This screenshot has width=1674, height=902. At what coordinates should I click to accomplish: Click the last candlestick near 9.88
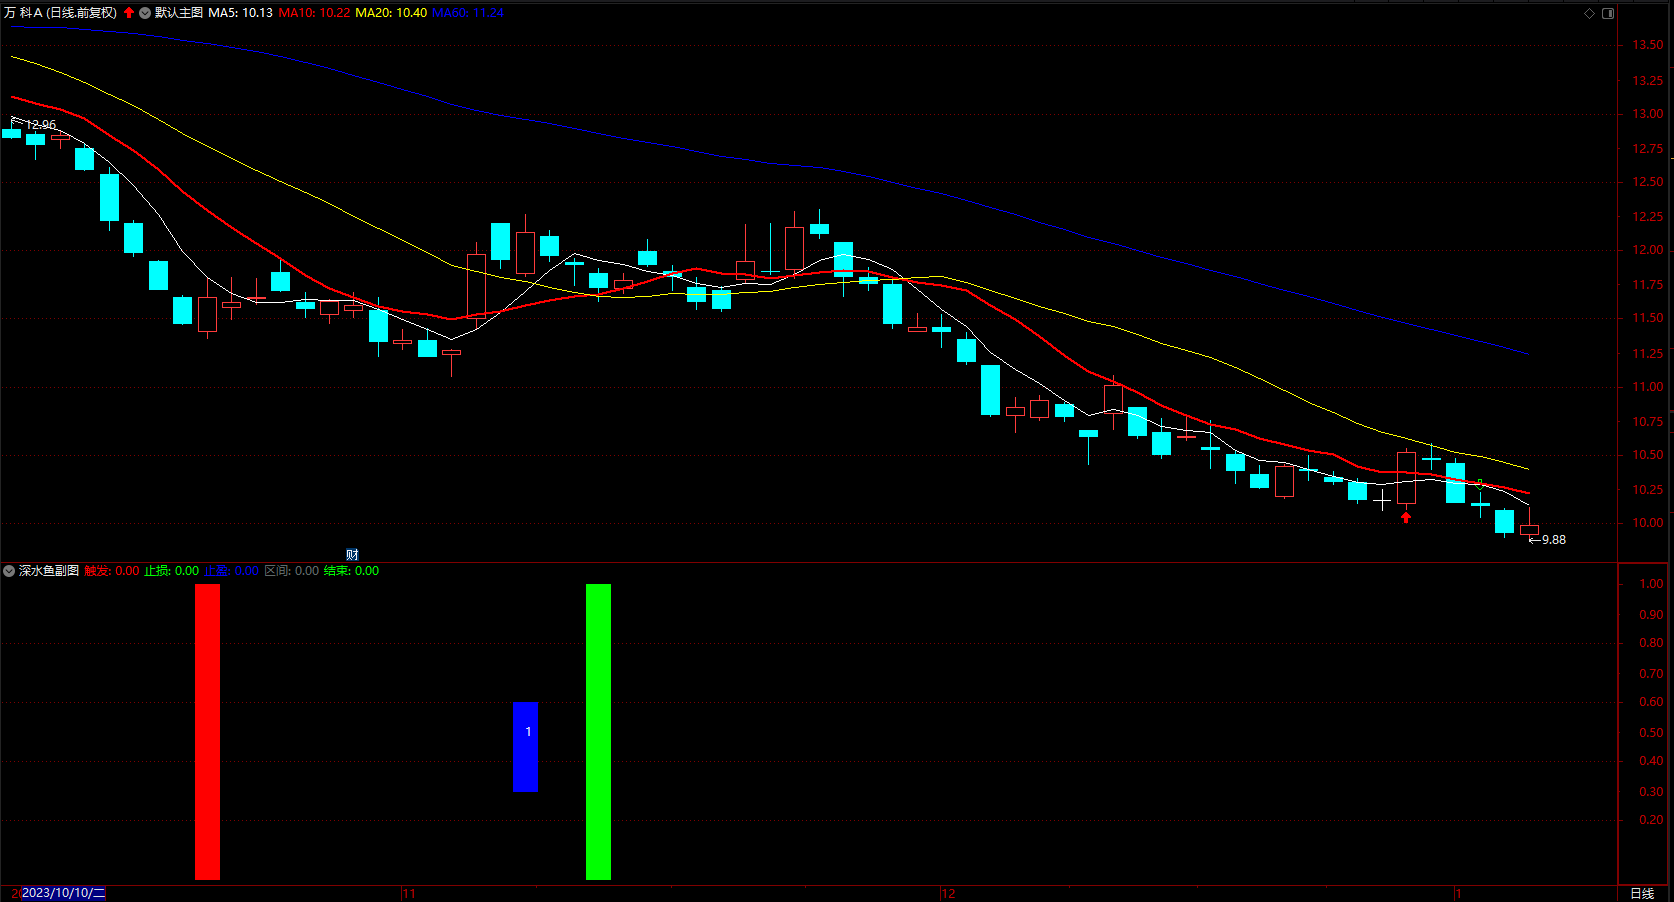click(x=1529, y=530)
